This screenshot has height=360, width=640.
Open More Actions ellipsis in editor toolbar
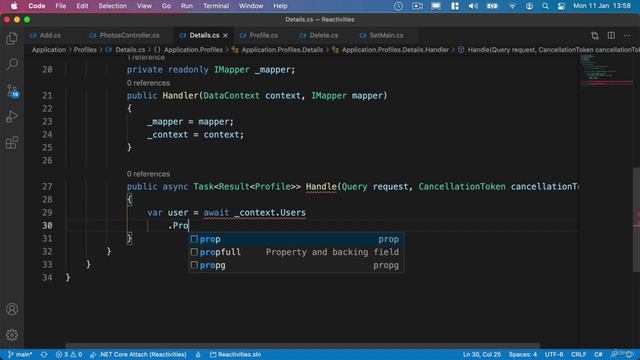click(627, 36)
